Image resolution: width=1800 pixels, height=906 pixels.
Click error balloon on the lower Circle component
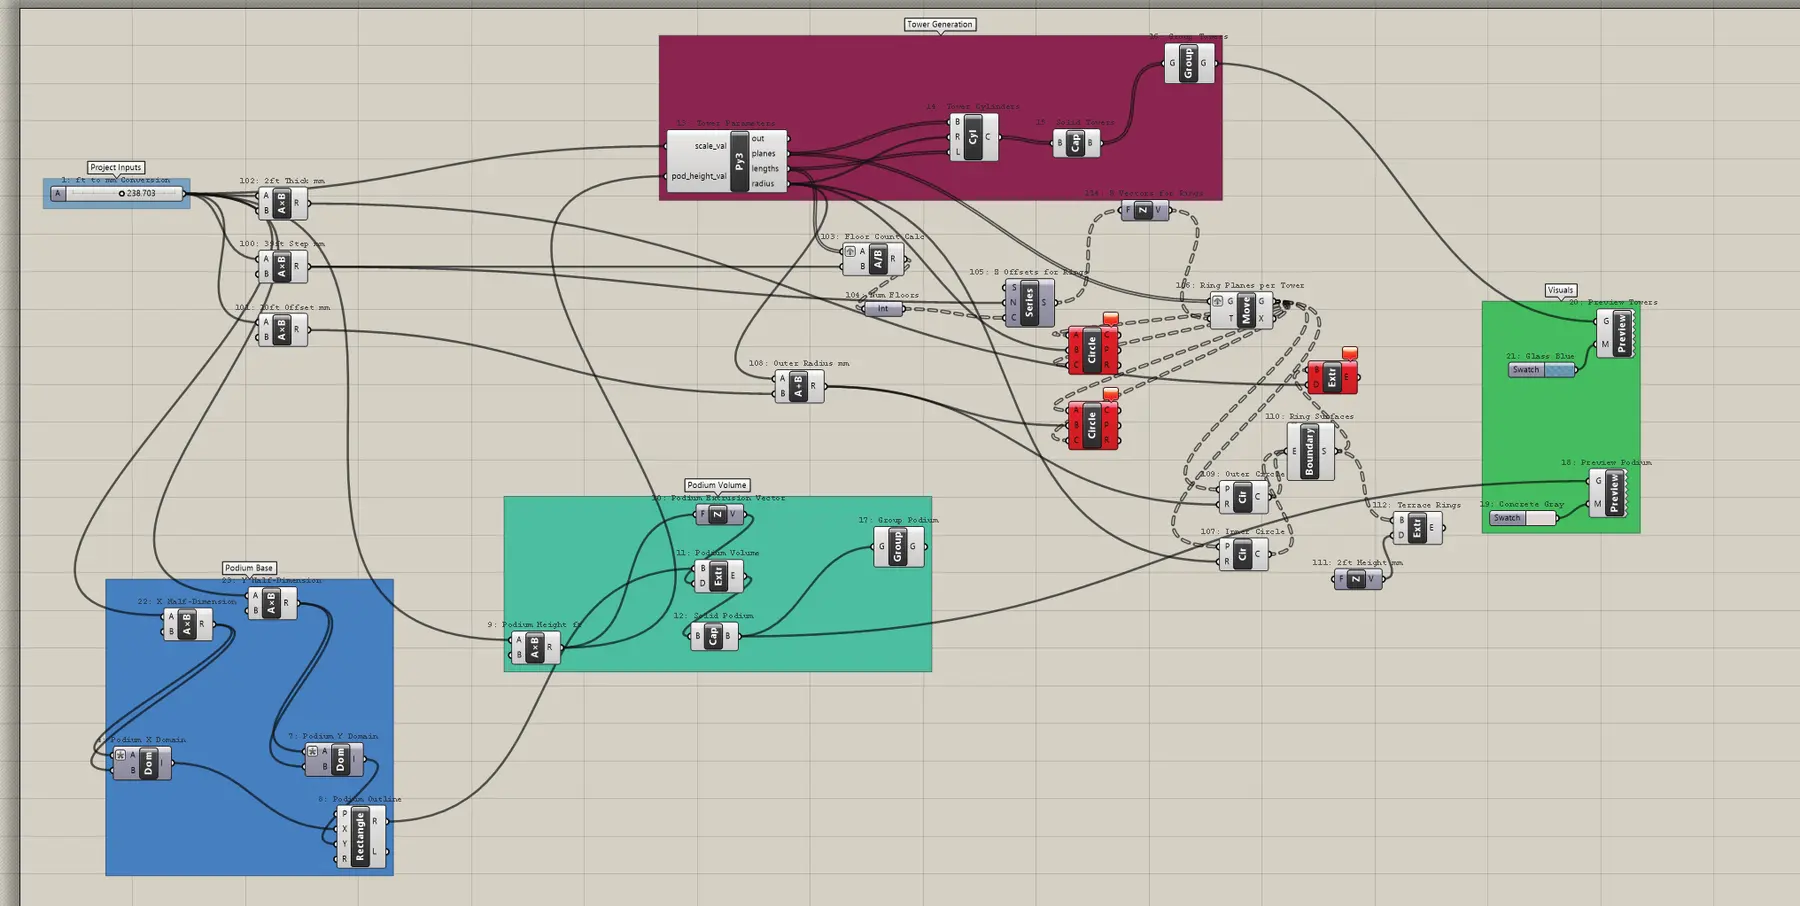point(1110,395)
